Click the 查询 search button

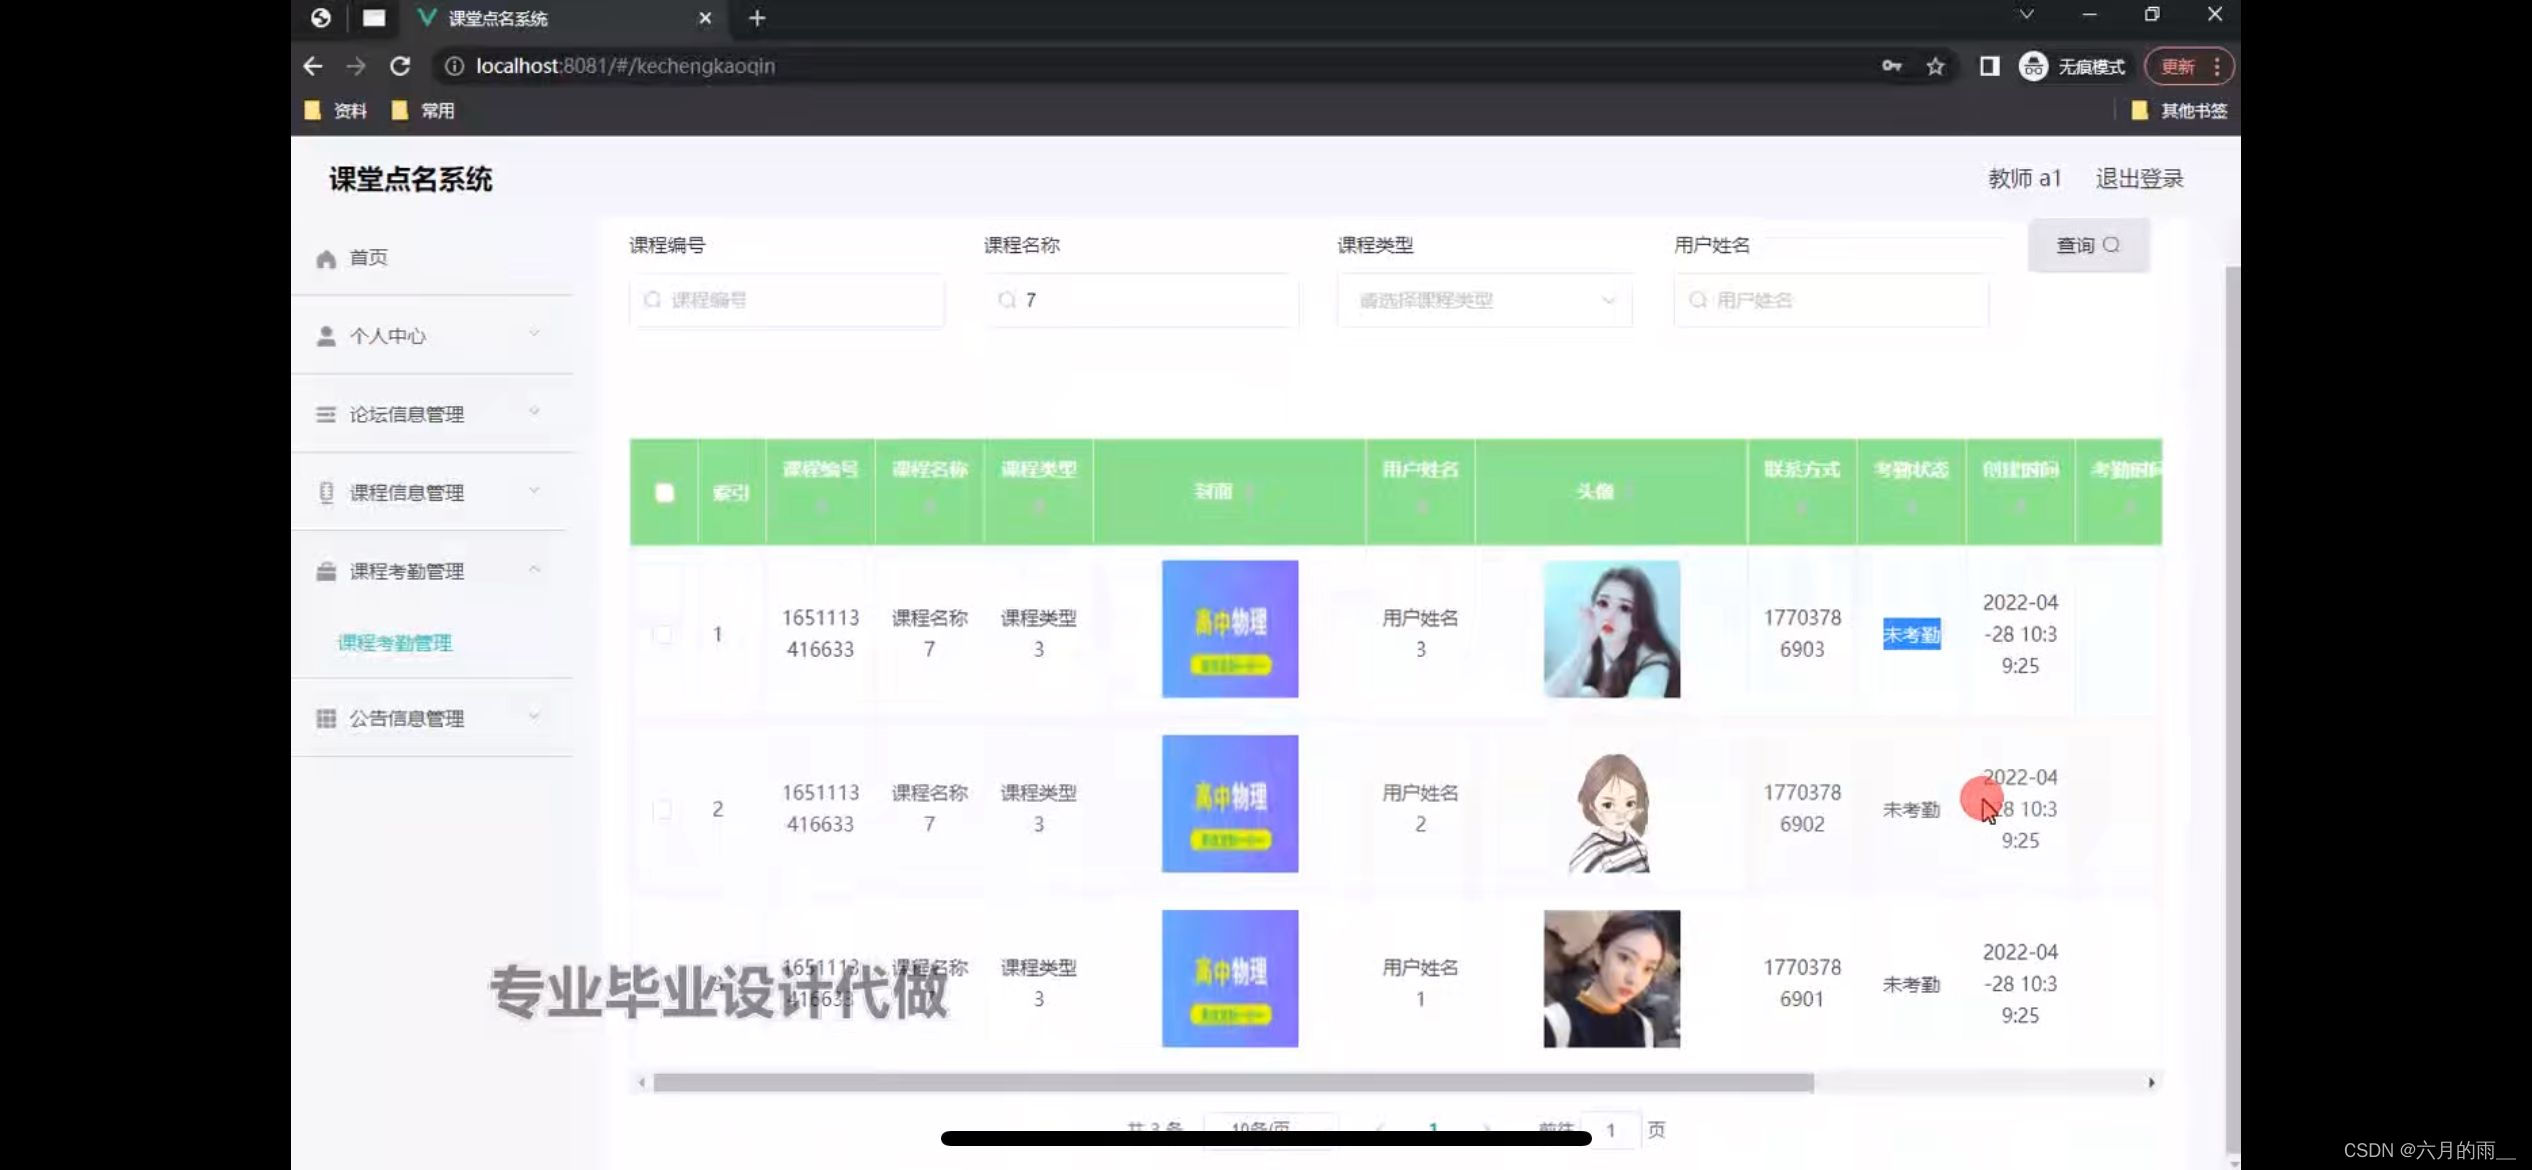(x=2088, y=245)
